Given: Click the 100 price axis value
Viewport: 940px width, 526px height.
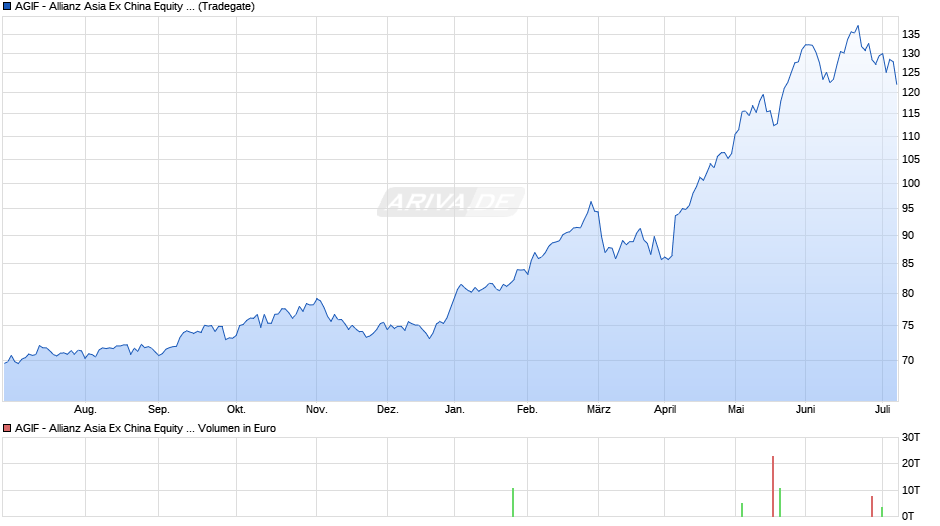Looking at the screenshot, I should (911, 184).
